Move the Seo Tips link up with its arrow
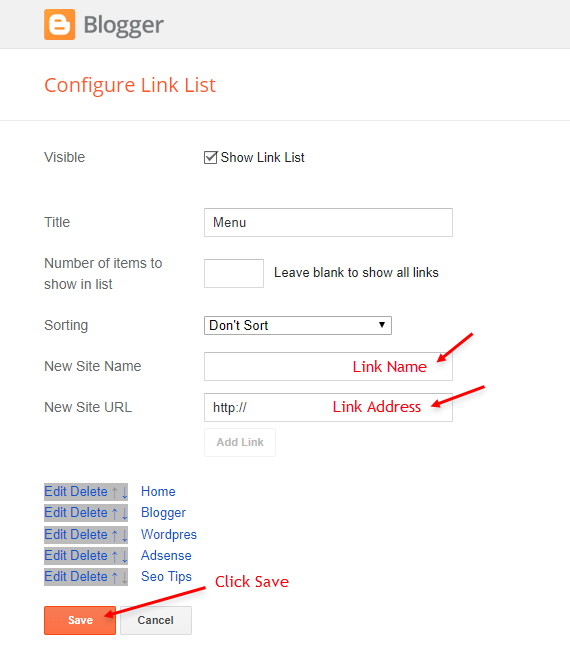The height and width of the screenshot is (650, 570). coord(114,577)
